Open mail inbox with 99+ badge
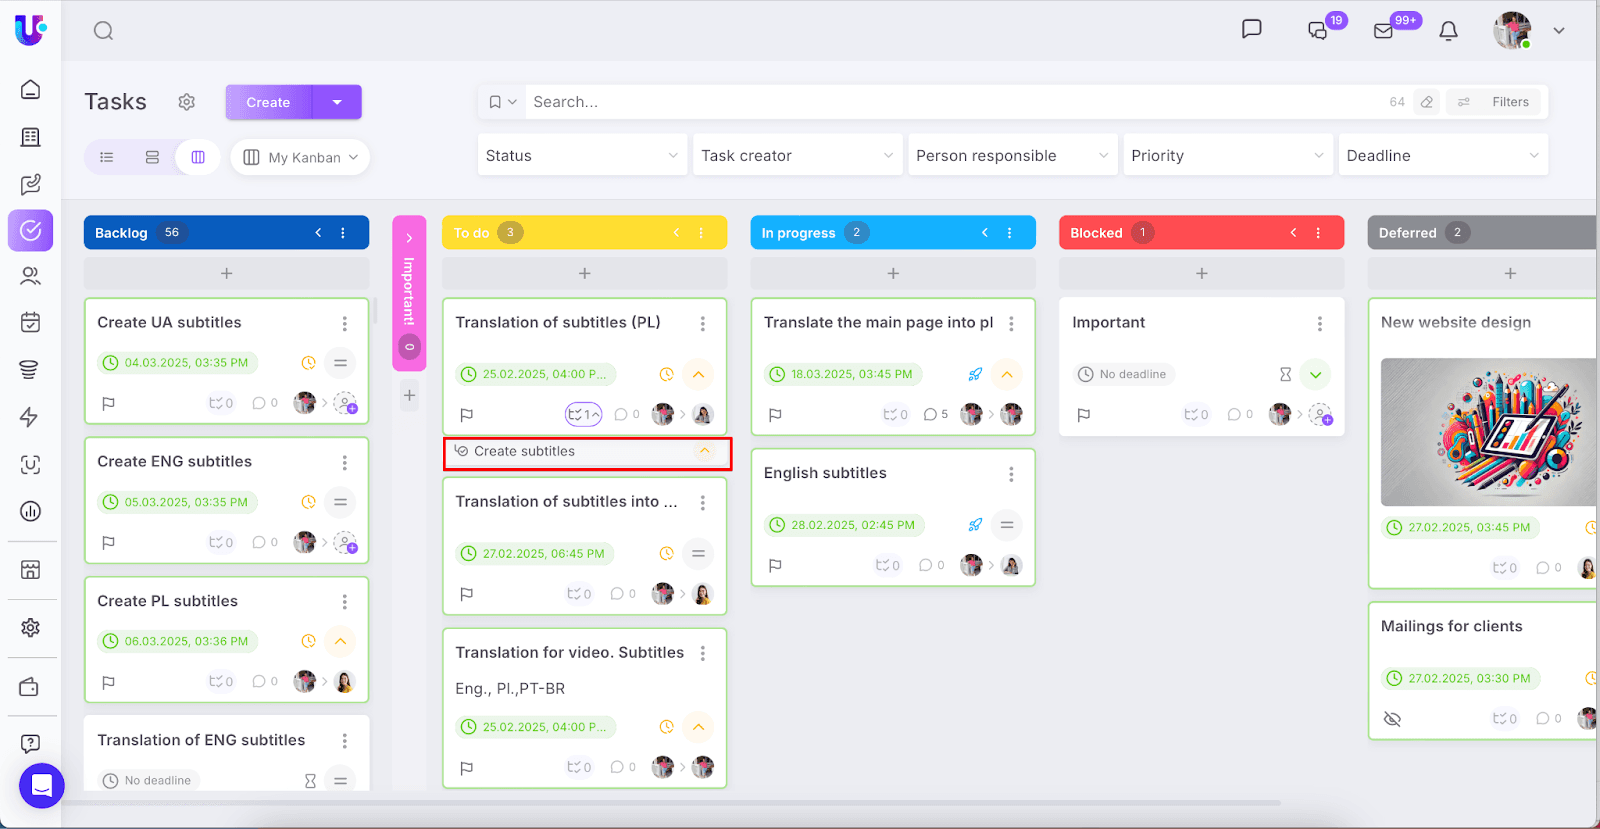The width and height of the screenshot is (1600, 829). point(1384,31)
